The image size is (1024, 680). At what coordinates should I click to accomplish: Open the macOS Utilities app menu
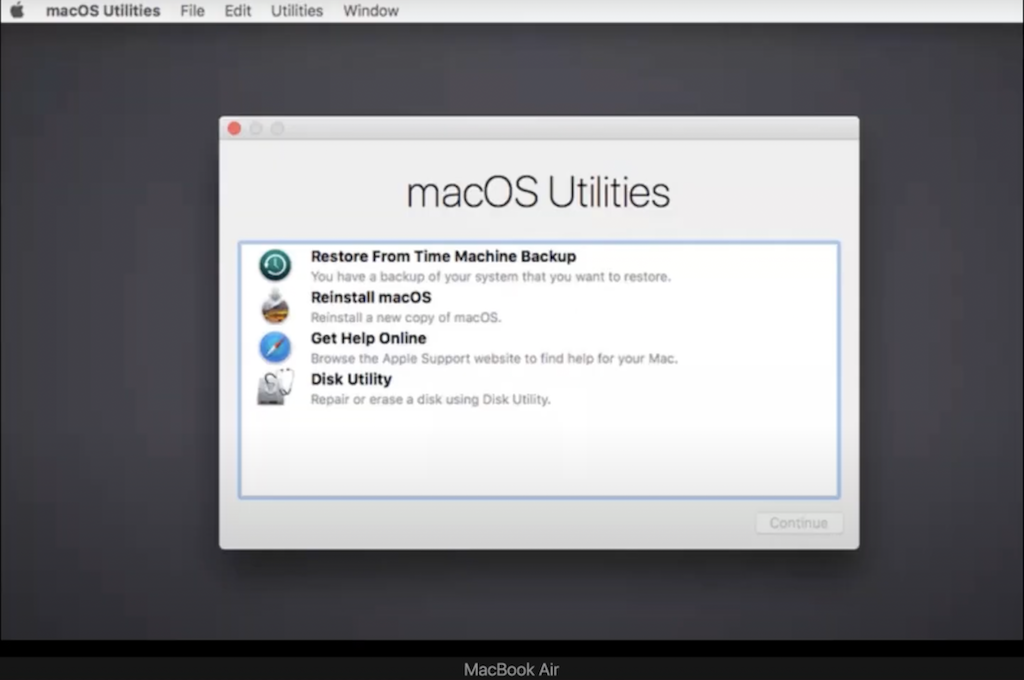tap(103, 10)
